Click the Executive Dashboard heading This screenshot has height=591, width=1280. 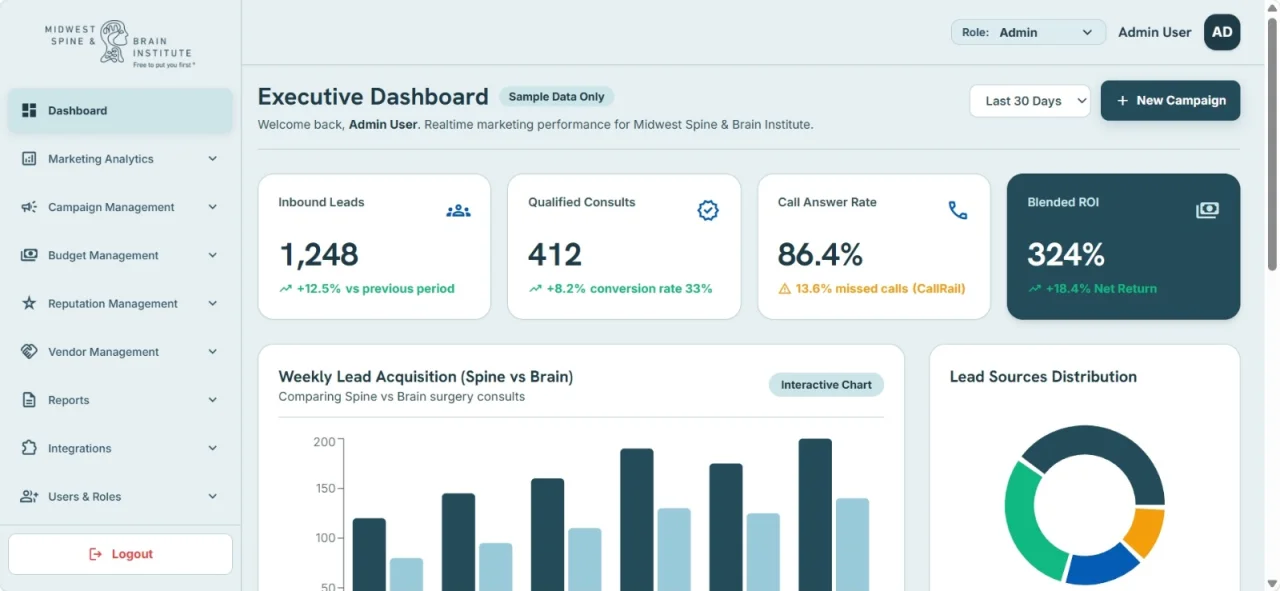(x=373, y=97)
